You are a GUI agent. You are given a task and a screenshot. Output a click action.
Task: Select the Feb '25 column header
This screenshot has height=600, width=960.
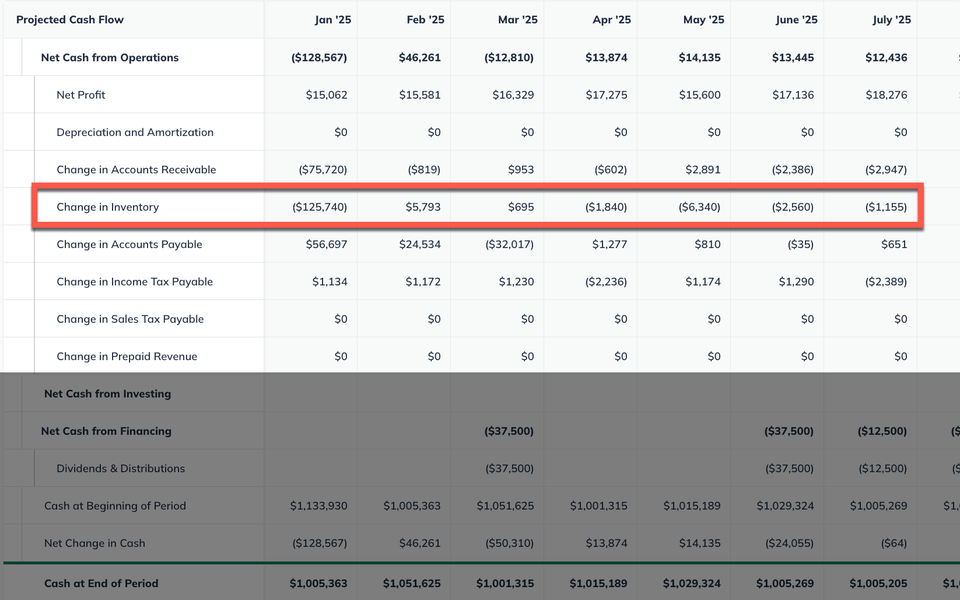coord(426,20)
